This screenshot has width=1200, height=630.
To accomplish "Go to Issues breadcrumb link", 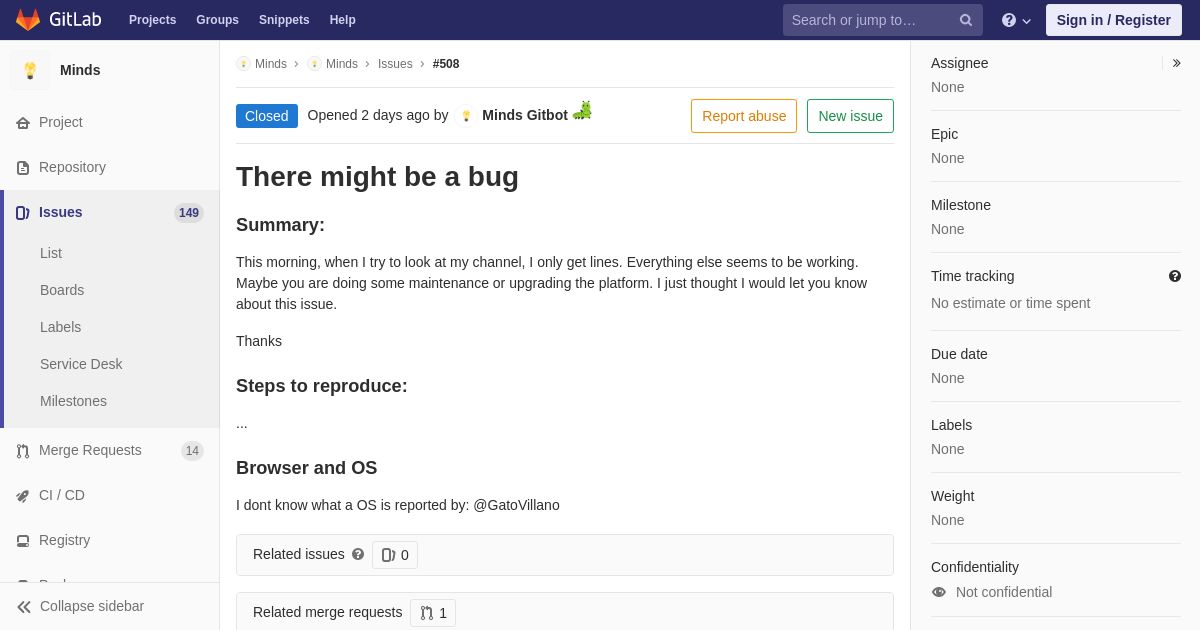I will point(395,64).
